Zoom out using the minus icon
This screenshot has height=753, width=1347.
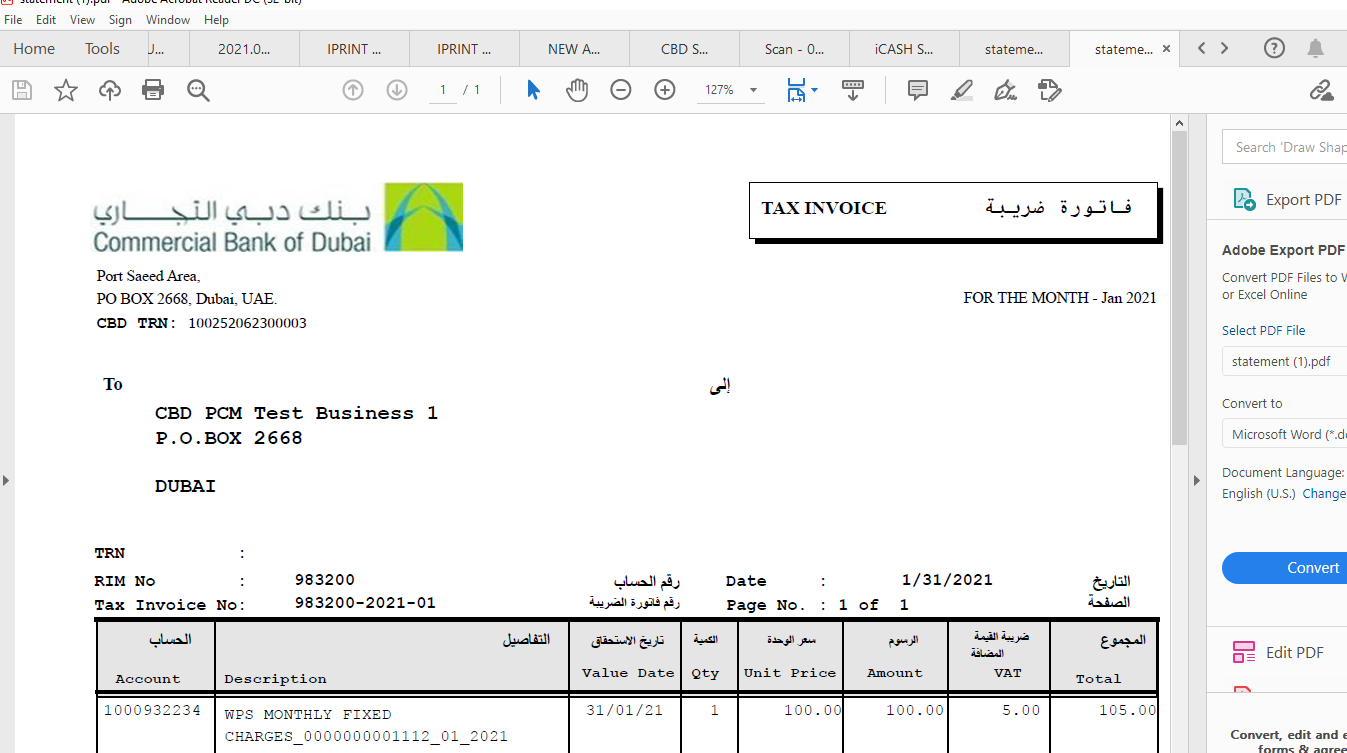tap(621, 90)
